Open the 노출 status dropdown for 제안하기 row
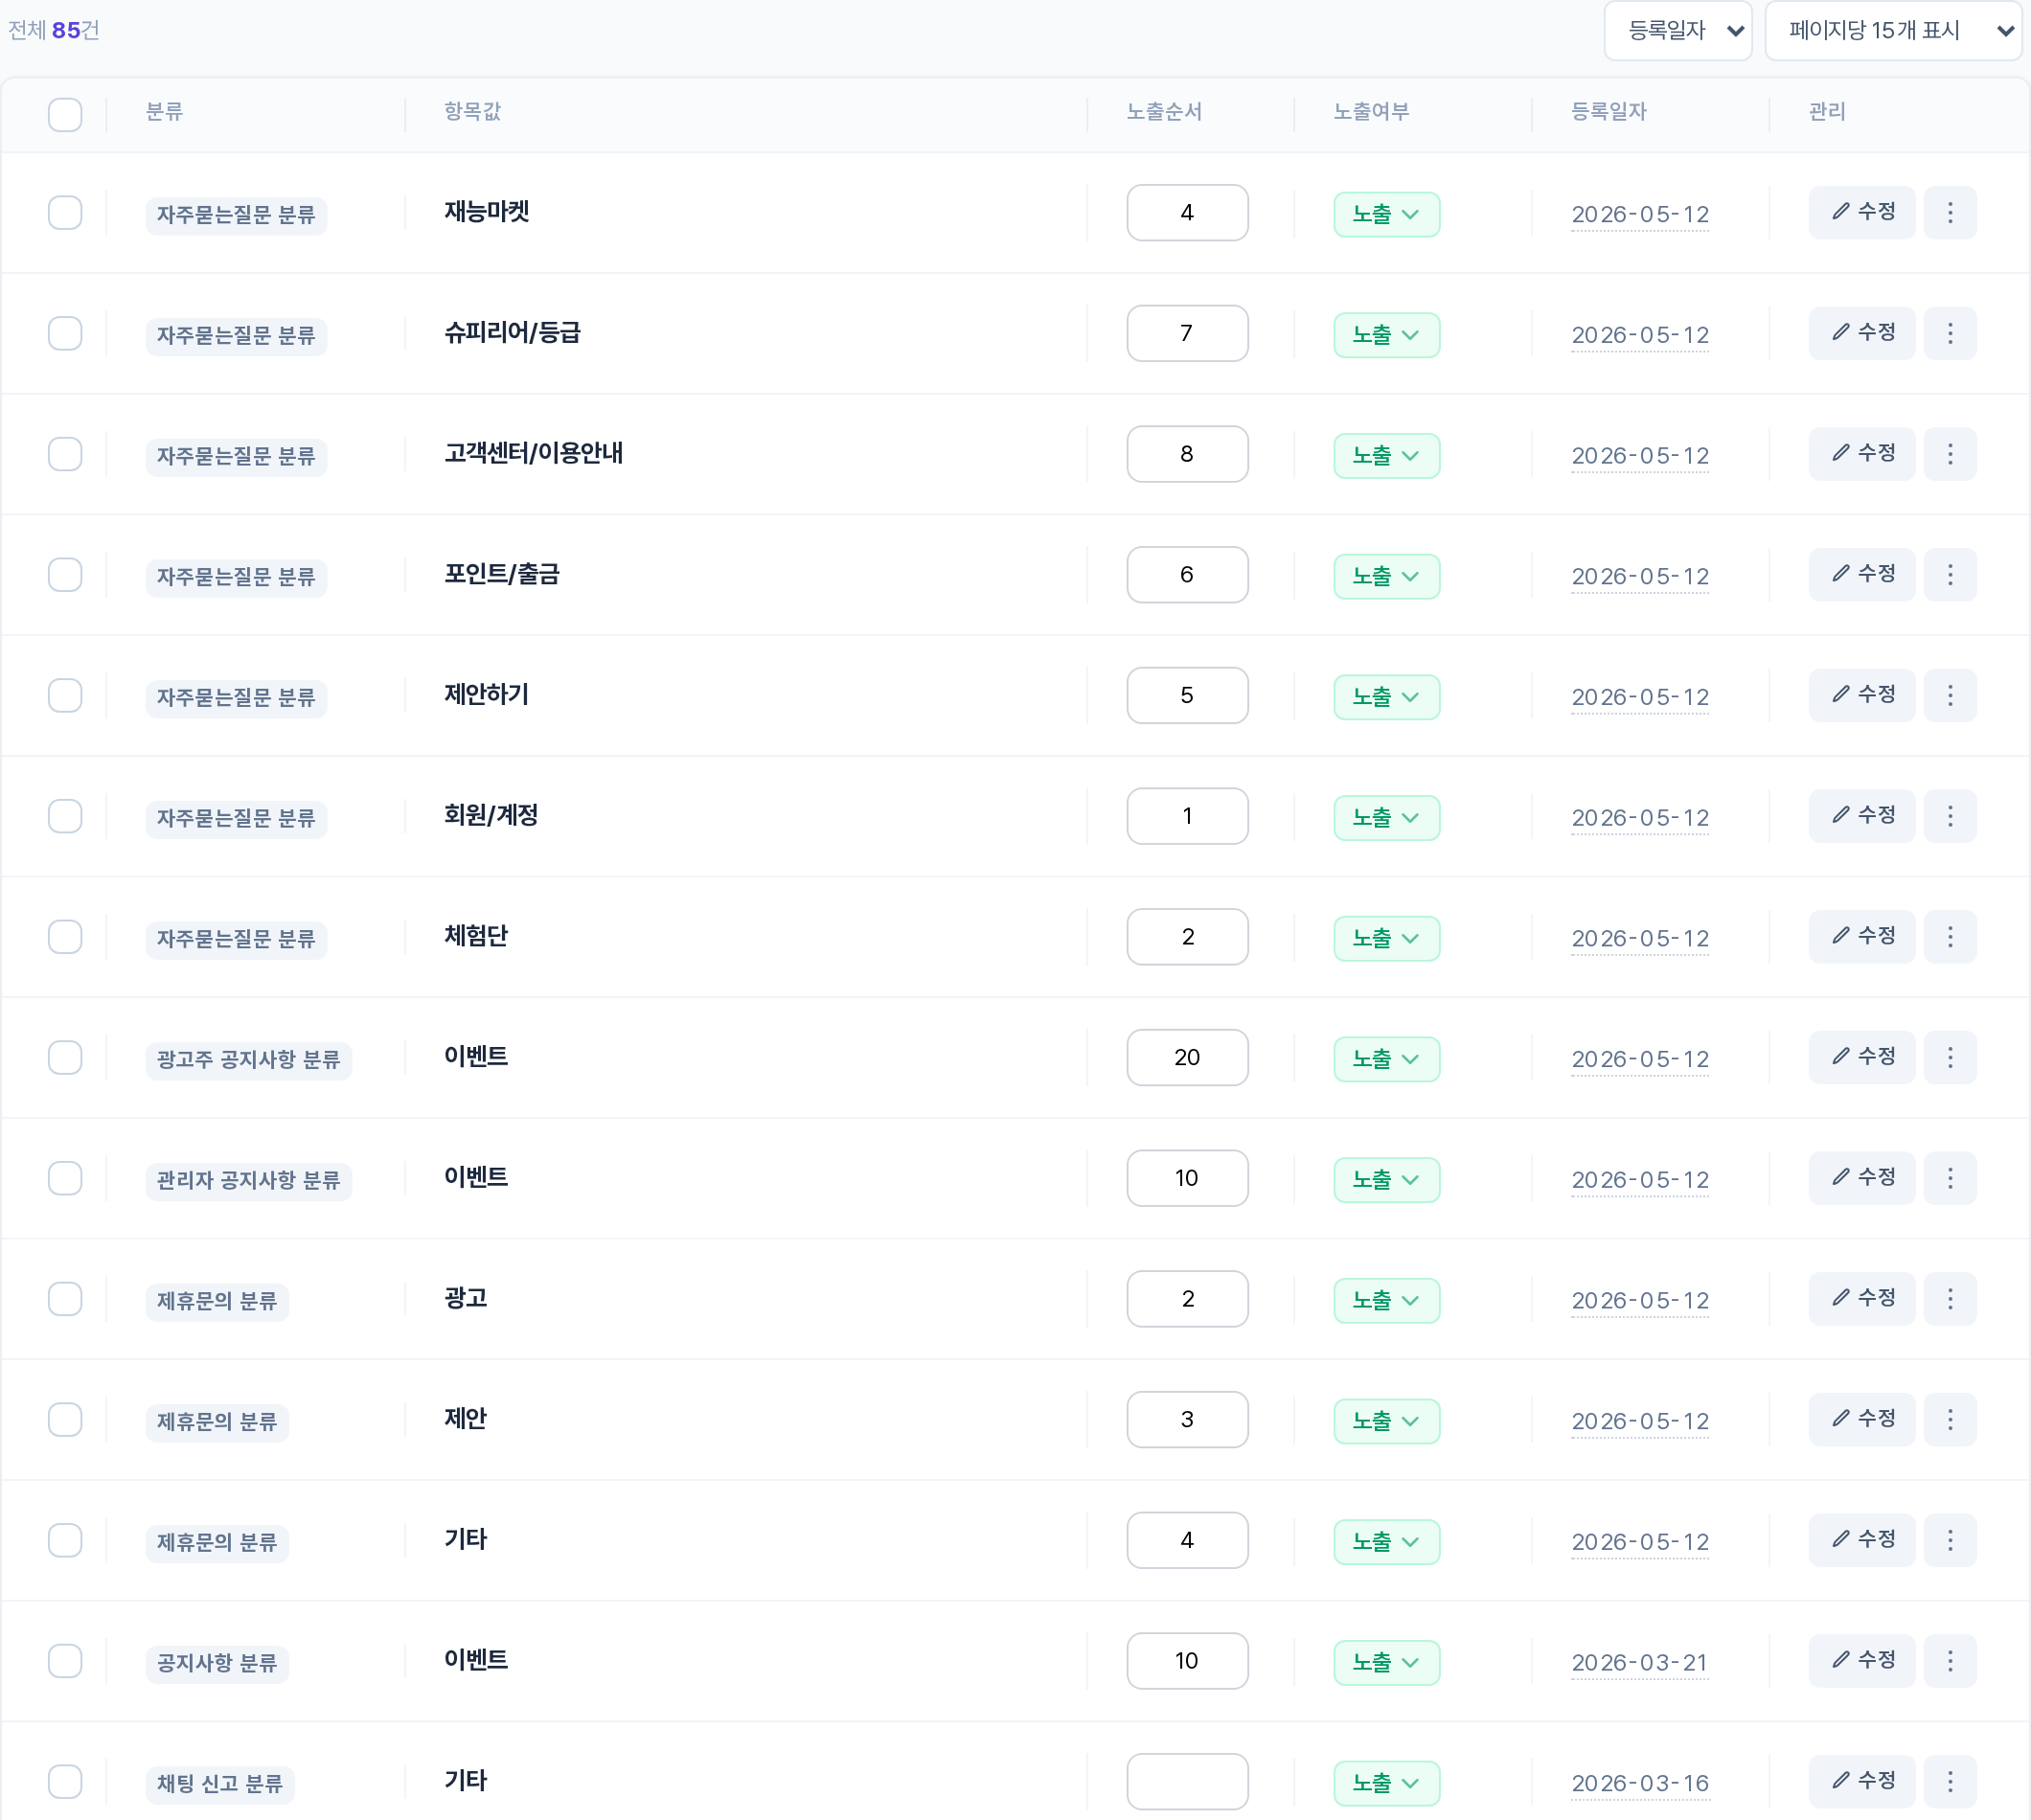 pyautogui.click(x=1386, y=697)
